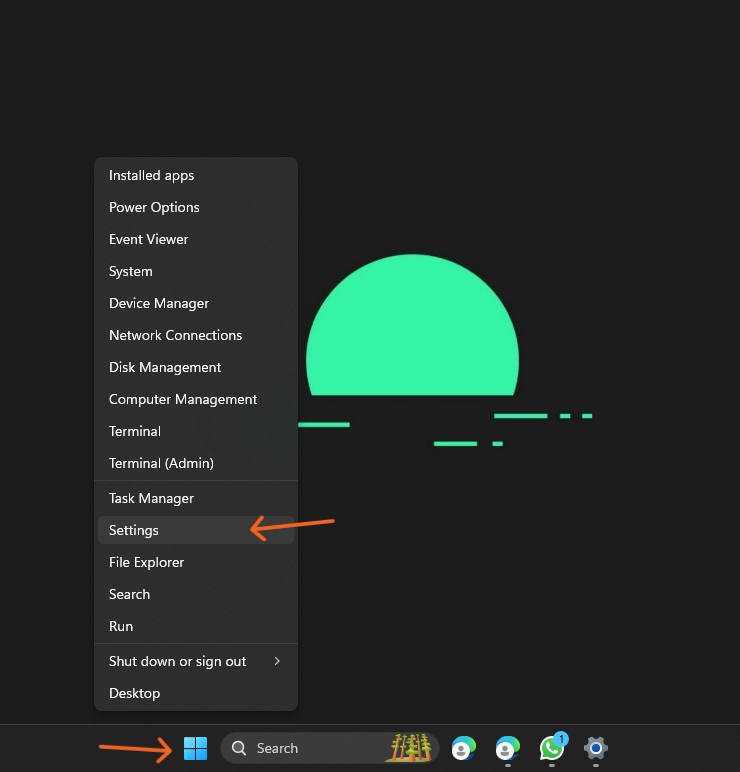Open File Explorer
The image size is (740, 772).
coord(196,562)
